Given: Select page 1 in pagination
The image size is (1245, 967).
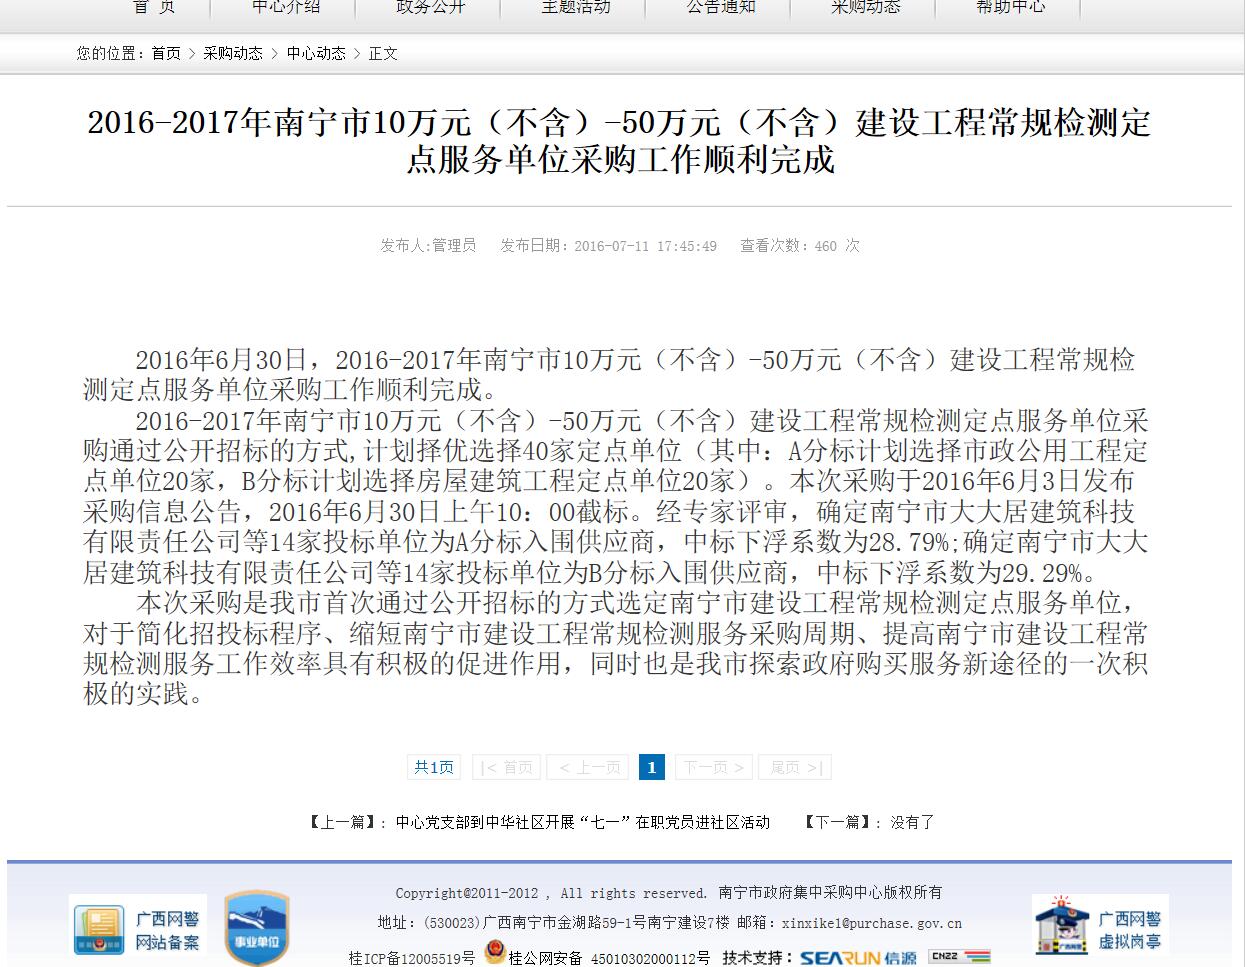Looking at the screenshot, I should coord(651,767).
